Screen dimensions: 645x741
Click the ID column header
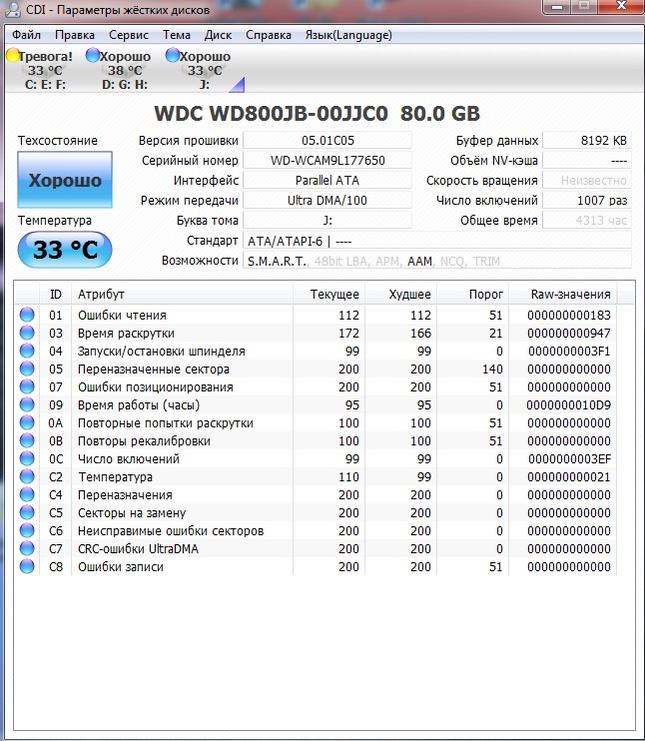point(55,294)
